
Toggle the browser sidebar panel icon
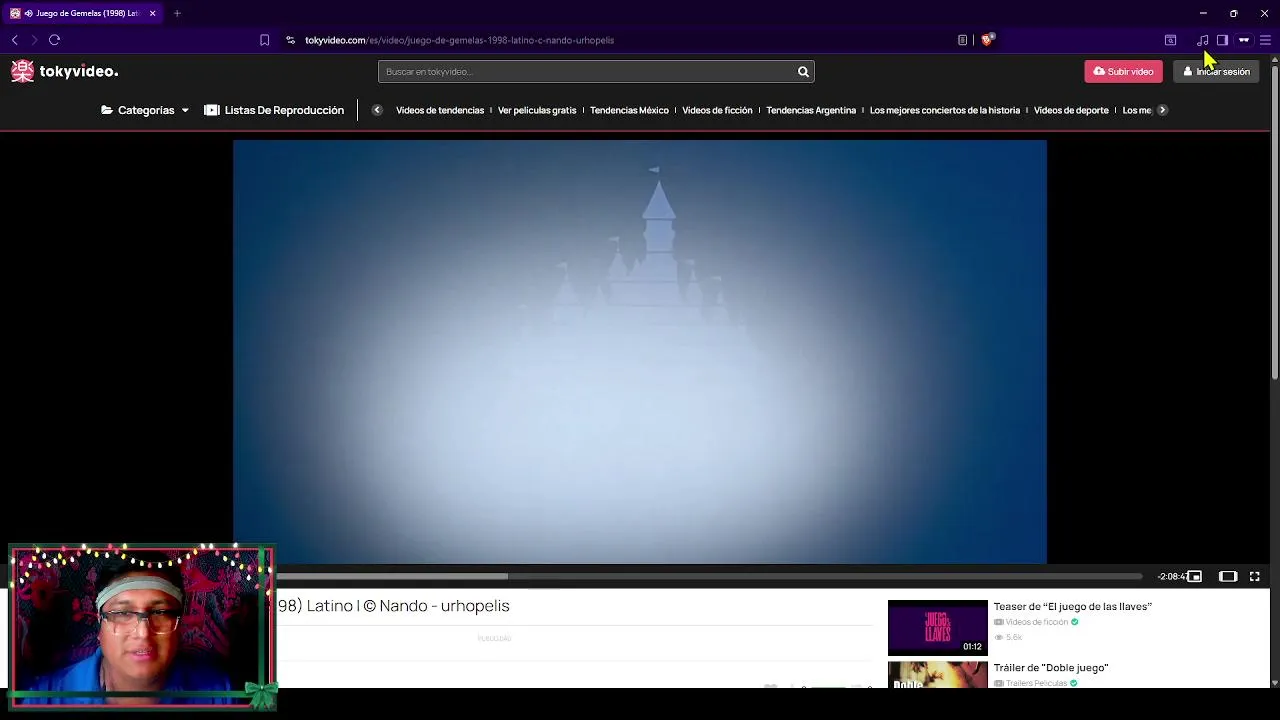tap(1222, 40)
